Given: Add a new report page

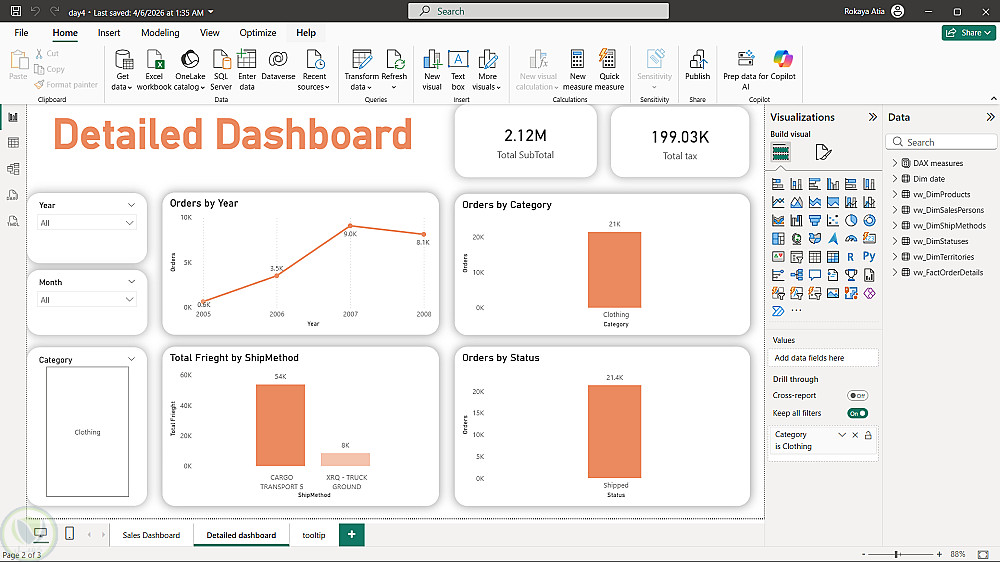Looking at the screenshot, I should click(x=351, y=535).
